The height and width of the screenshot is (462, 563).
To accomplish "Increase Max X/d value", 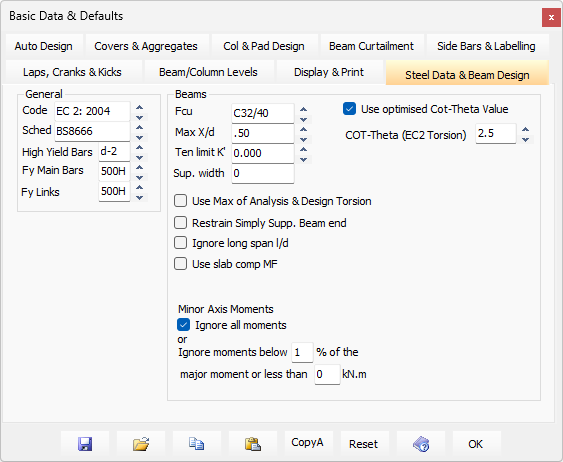I will pos(303,130).
